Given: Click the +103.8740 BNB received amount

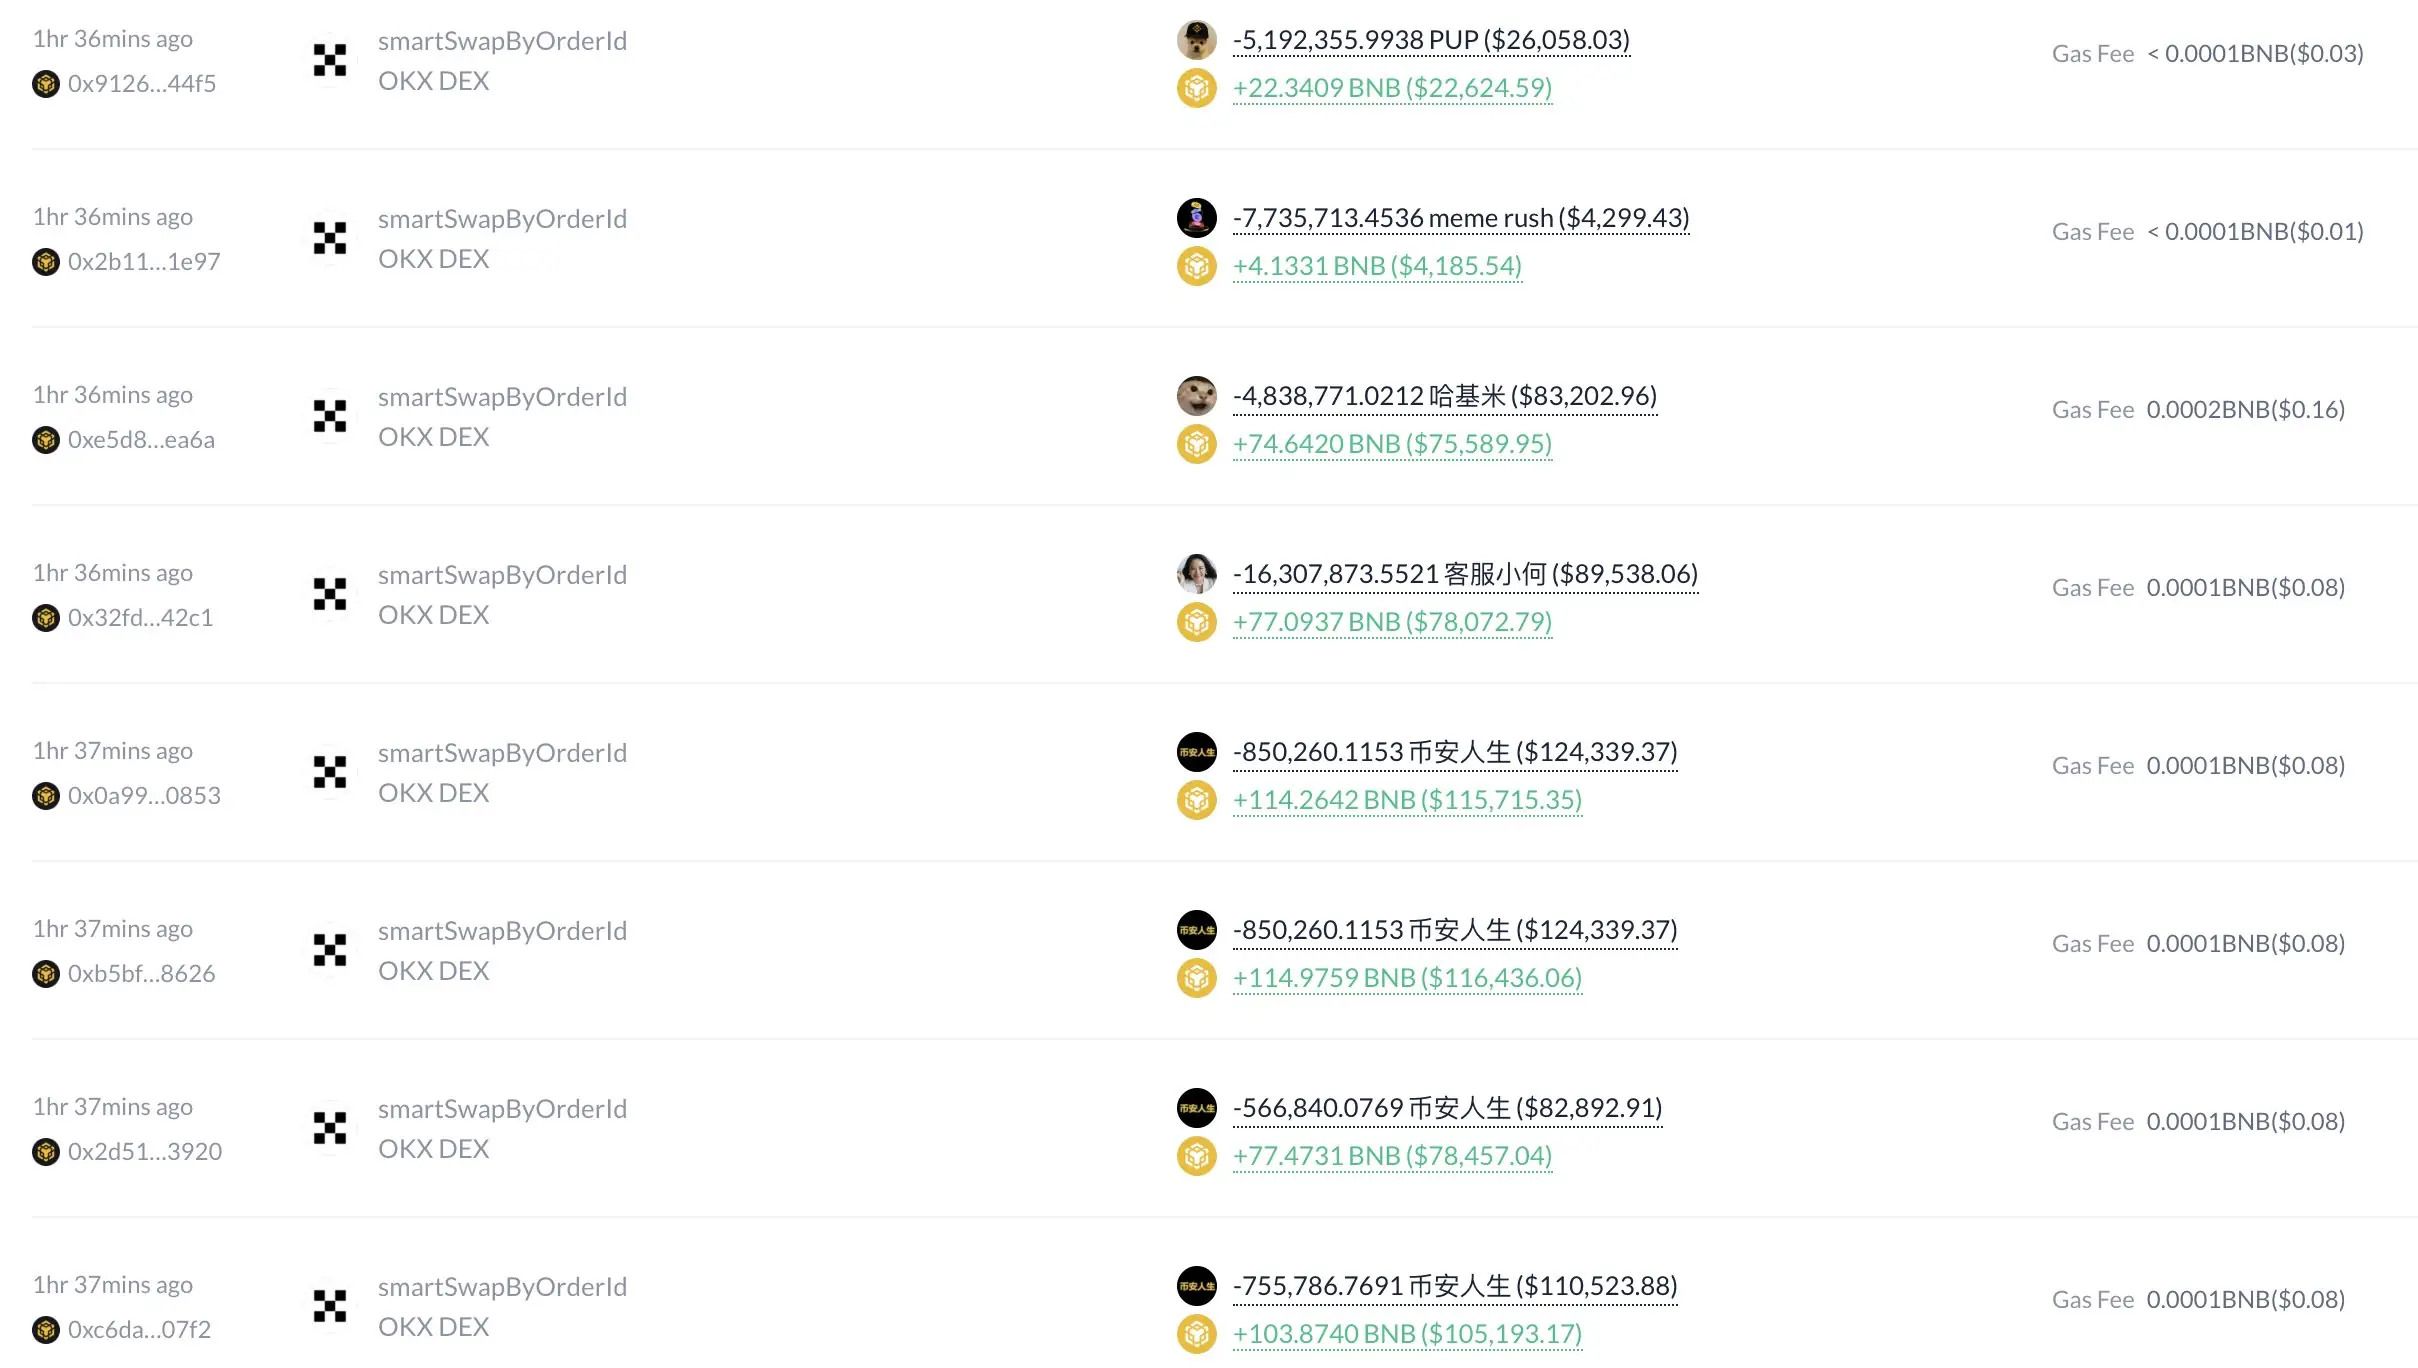Looking at the screenshot, I should click(1407, 1334).
